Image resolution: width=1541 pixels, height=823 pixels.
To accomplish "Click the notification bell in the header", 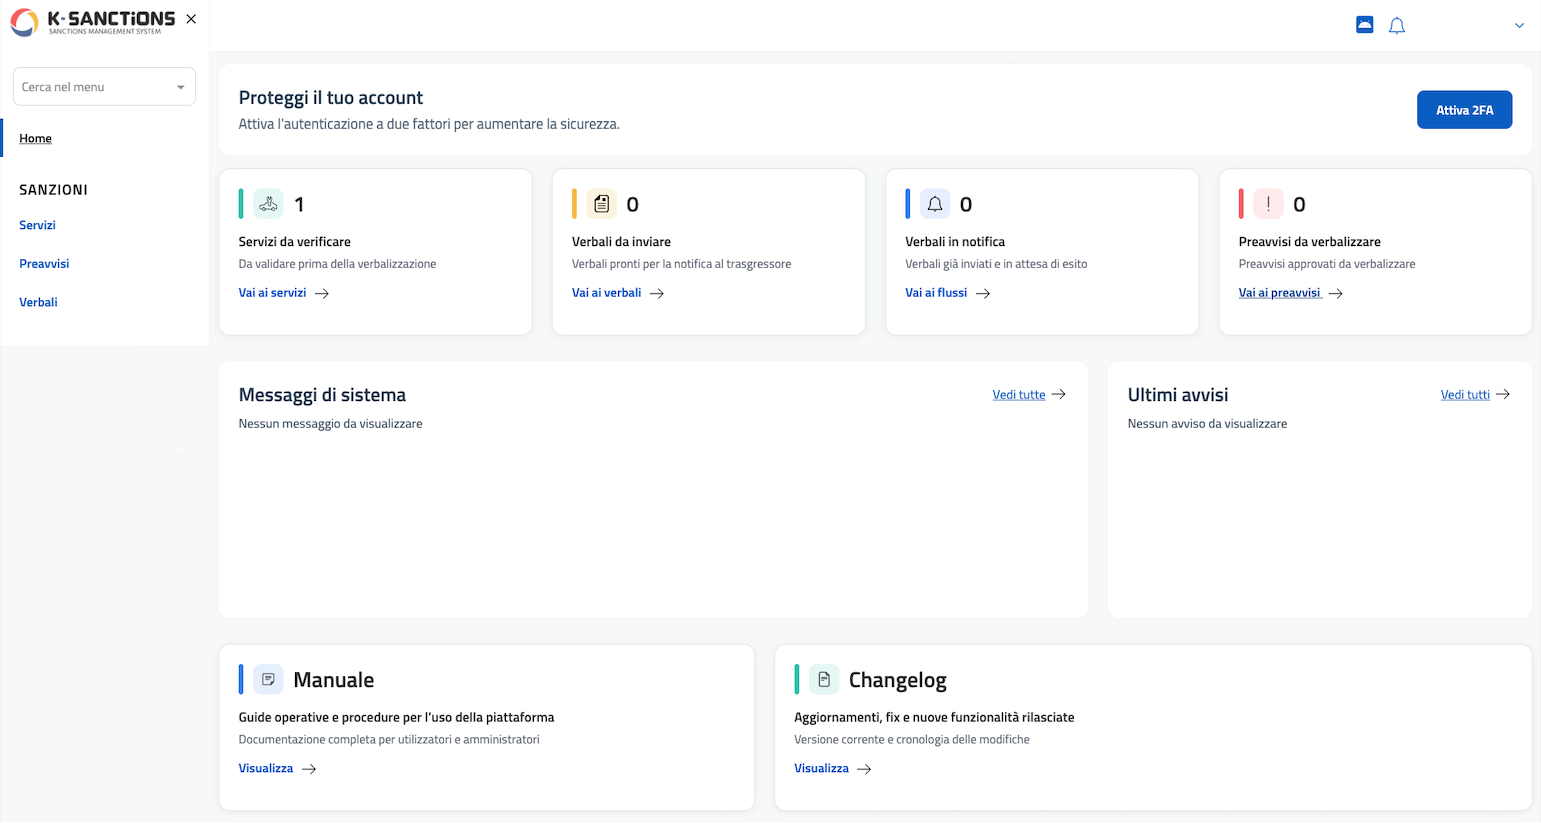I will click(1397, 26).
